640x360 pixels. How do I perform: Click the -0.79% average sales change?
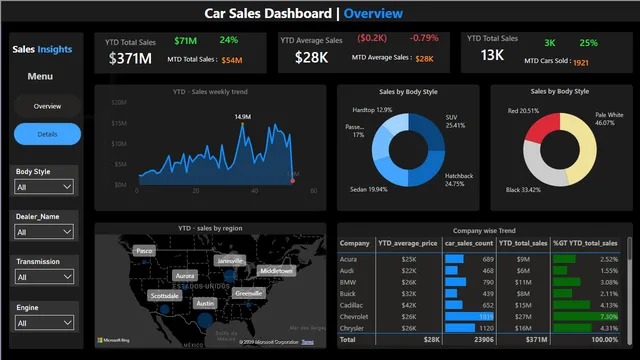(x=424, y=38)
